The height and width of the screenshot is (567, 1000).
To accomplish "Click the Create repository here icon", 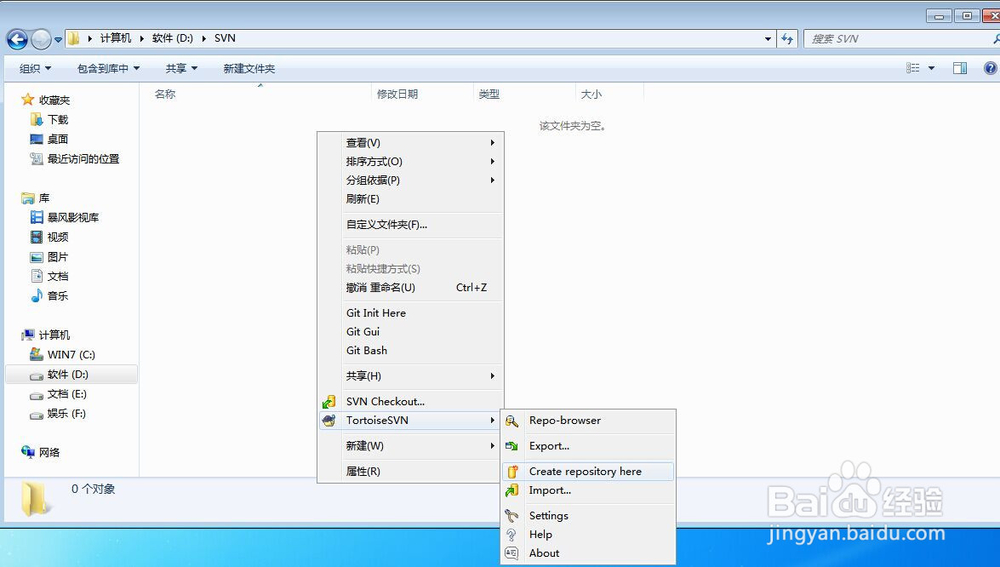I will [x=511, y=472].
